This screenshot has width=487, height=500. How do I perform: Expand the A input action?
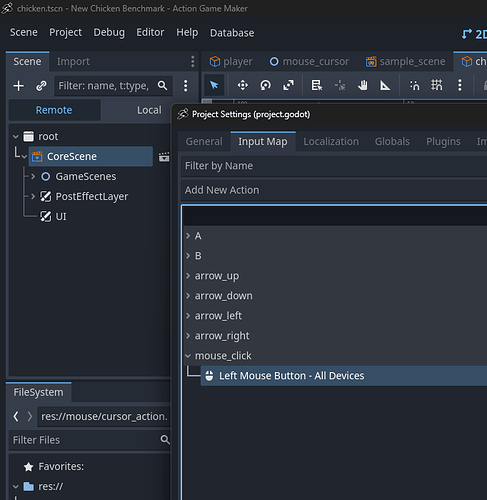click(188, 236)
